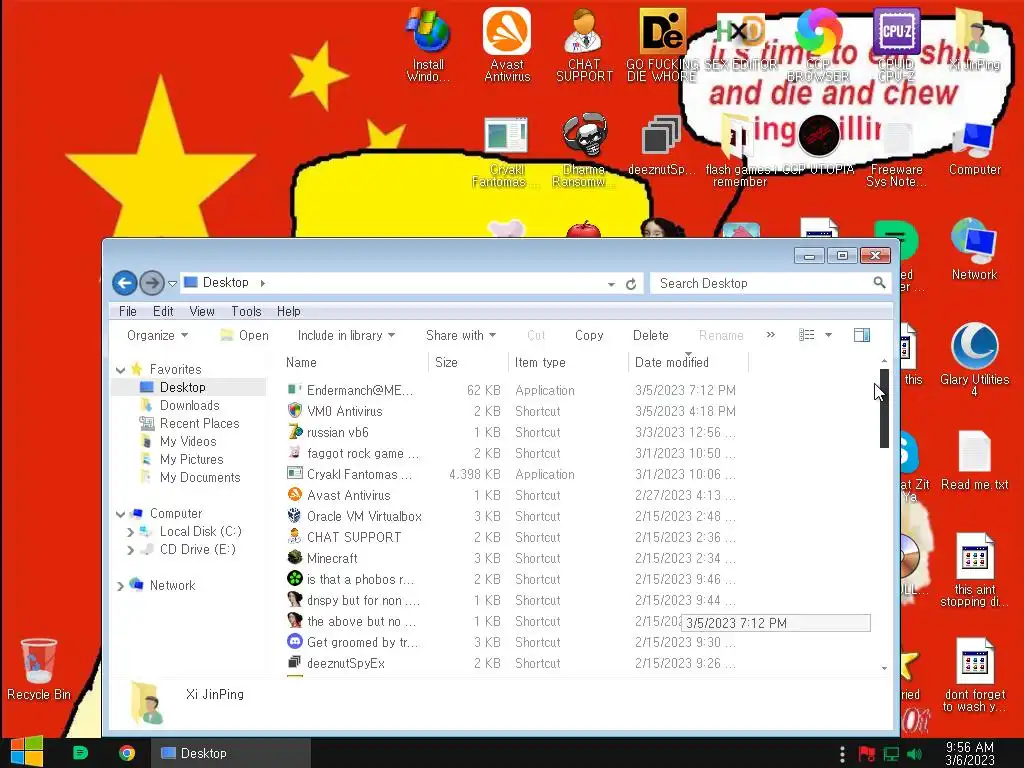The width and height of the screenshot is (1024, 768).
Task: Collapse the Favorites tree group
Action: click(x=121, y=370)
